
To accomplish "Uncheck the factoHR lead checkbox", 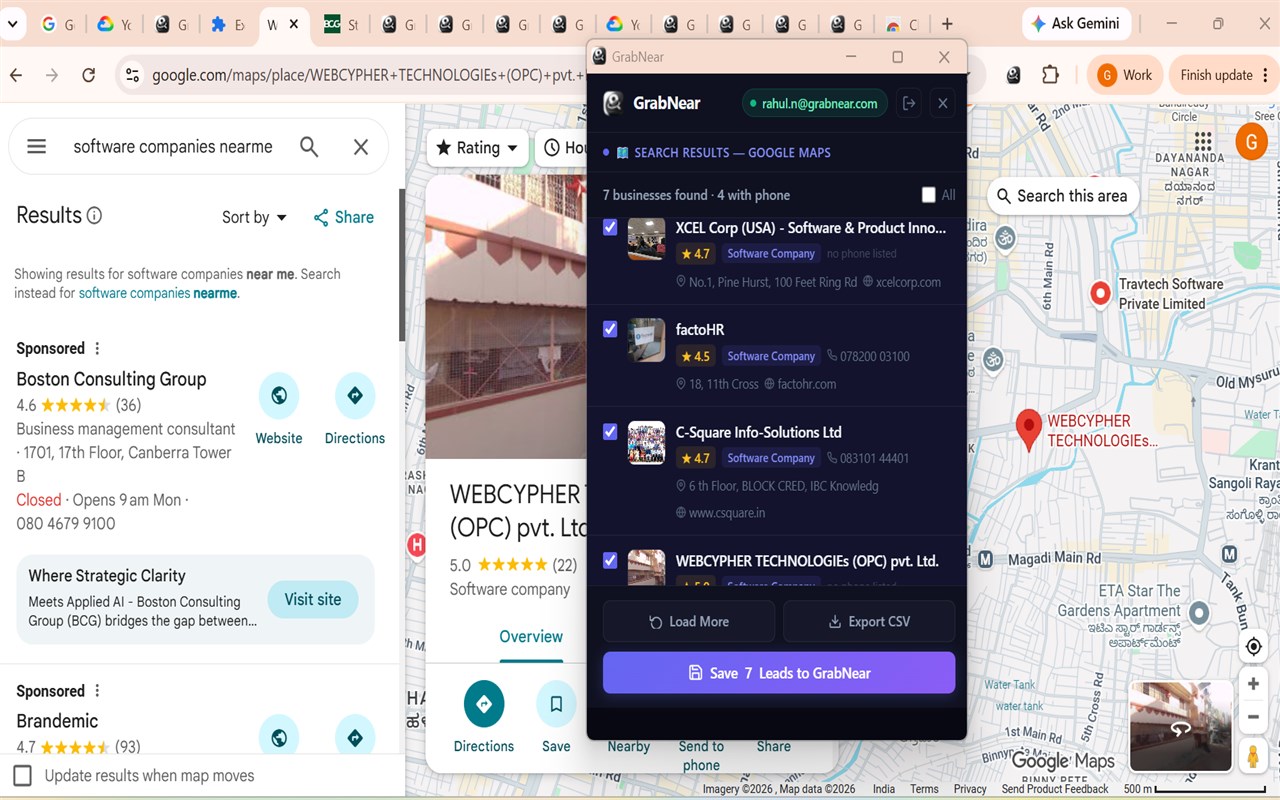I will point(610,329).
